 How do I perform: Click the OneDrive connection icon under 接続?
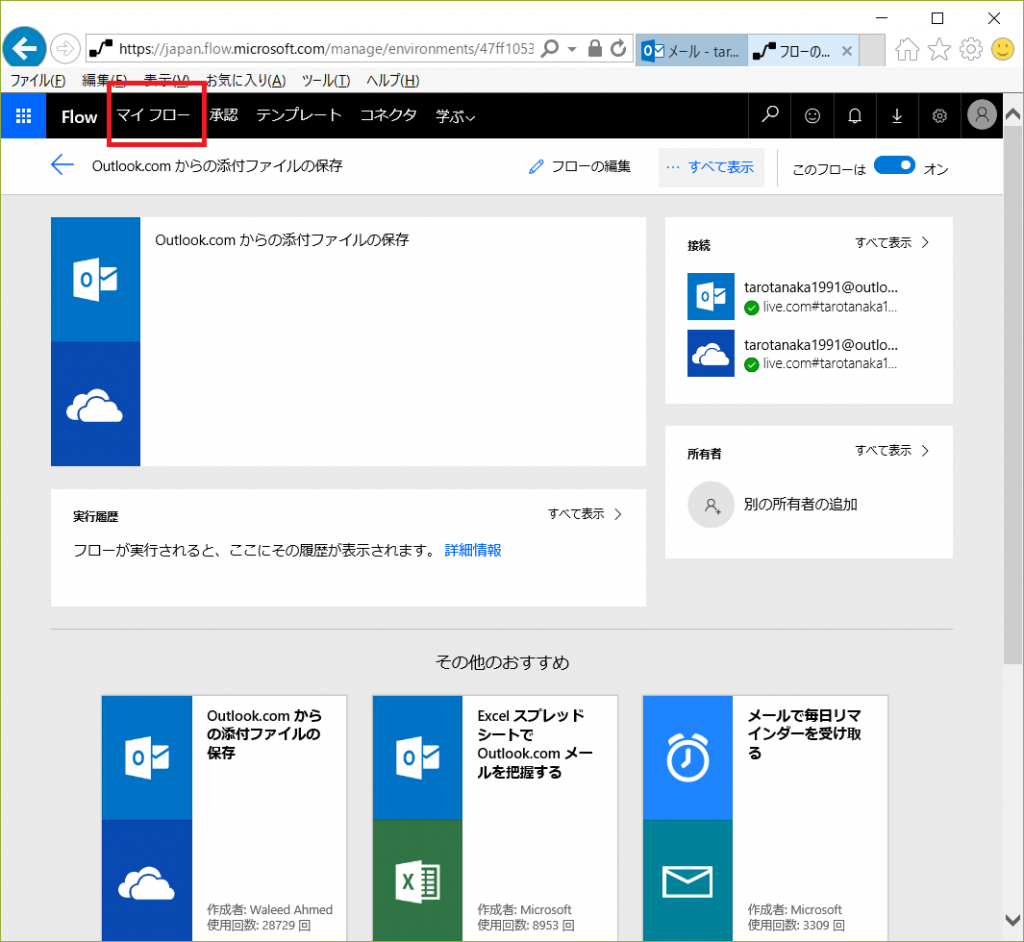pos(711,353)
